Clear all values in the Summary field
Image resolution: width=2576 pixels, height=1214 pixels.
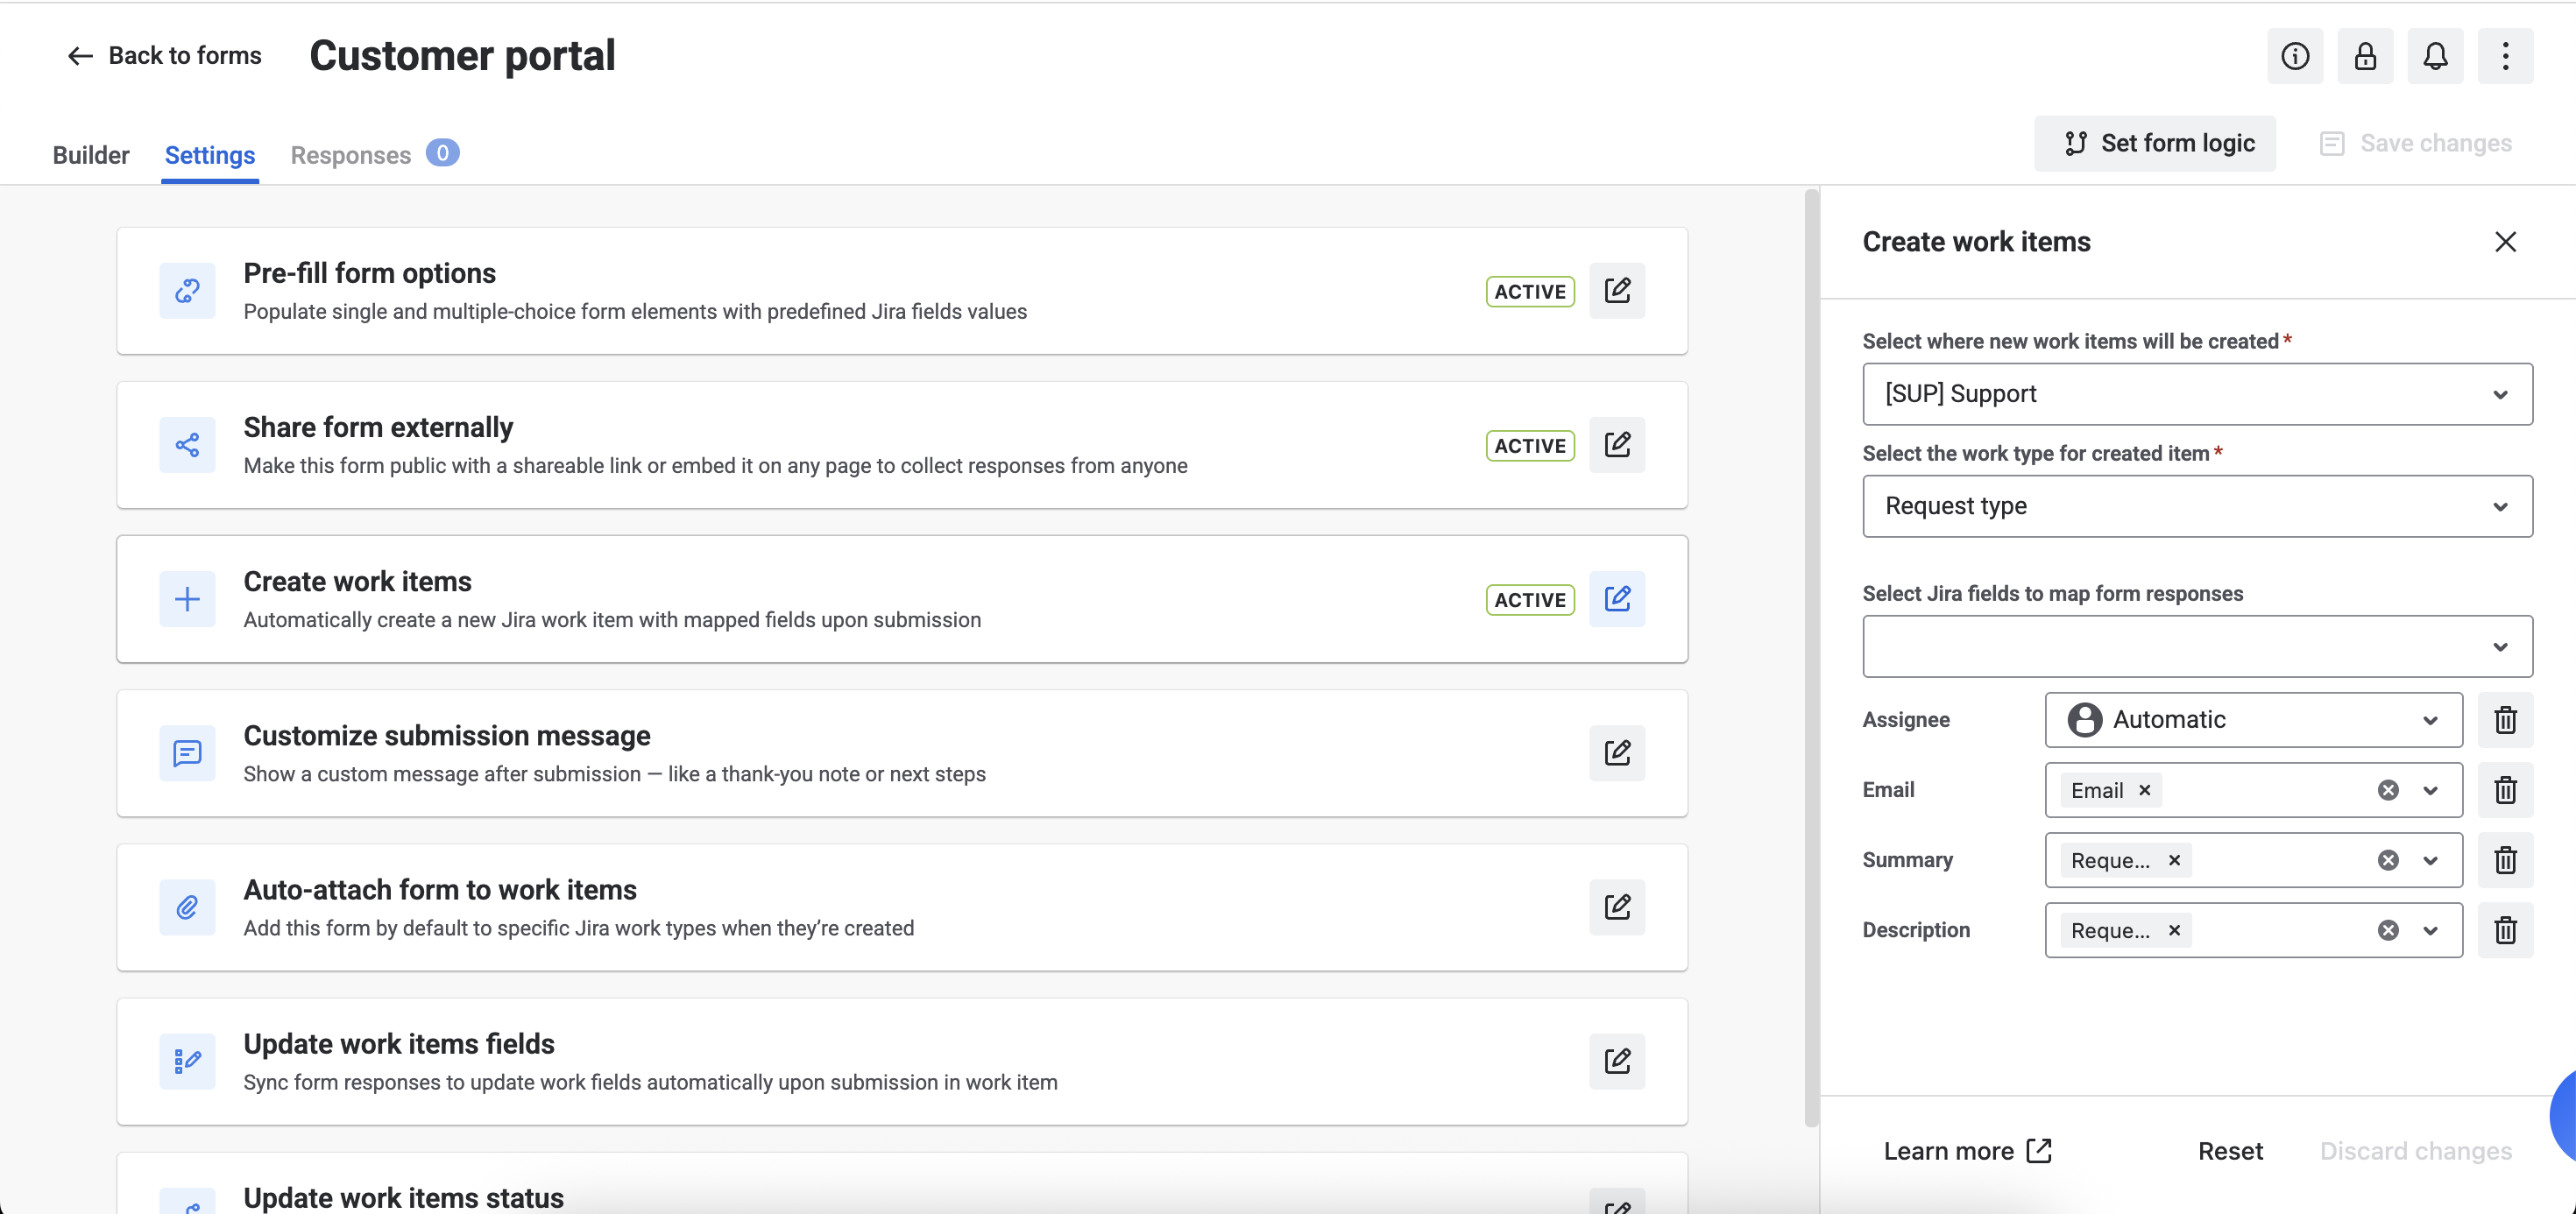(2387, 860)
